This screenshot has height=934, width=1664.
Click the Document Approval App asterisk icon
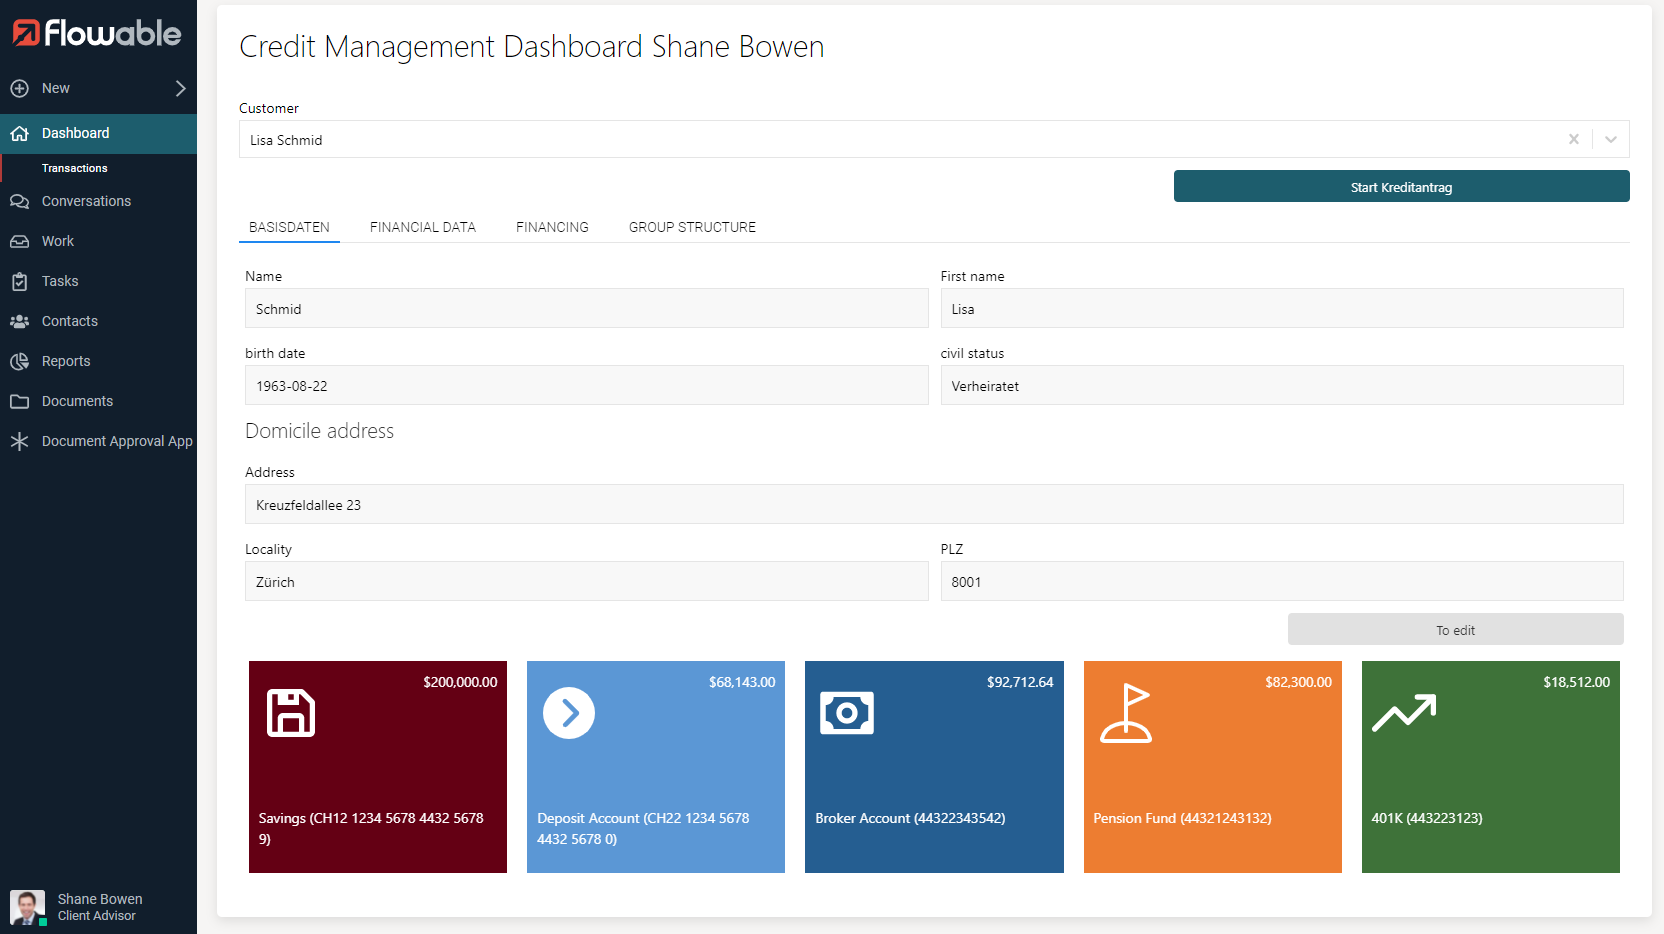tap(19, 441)
